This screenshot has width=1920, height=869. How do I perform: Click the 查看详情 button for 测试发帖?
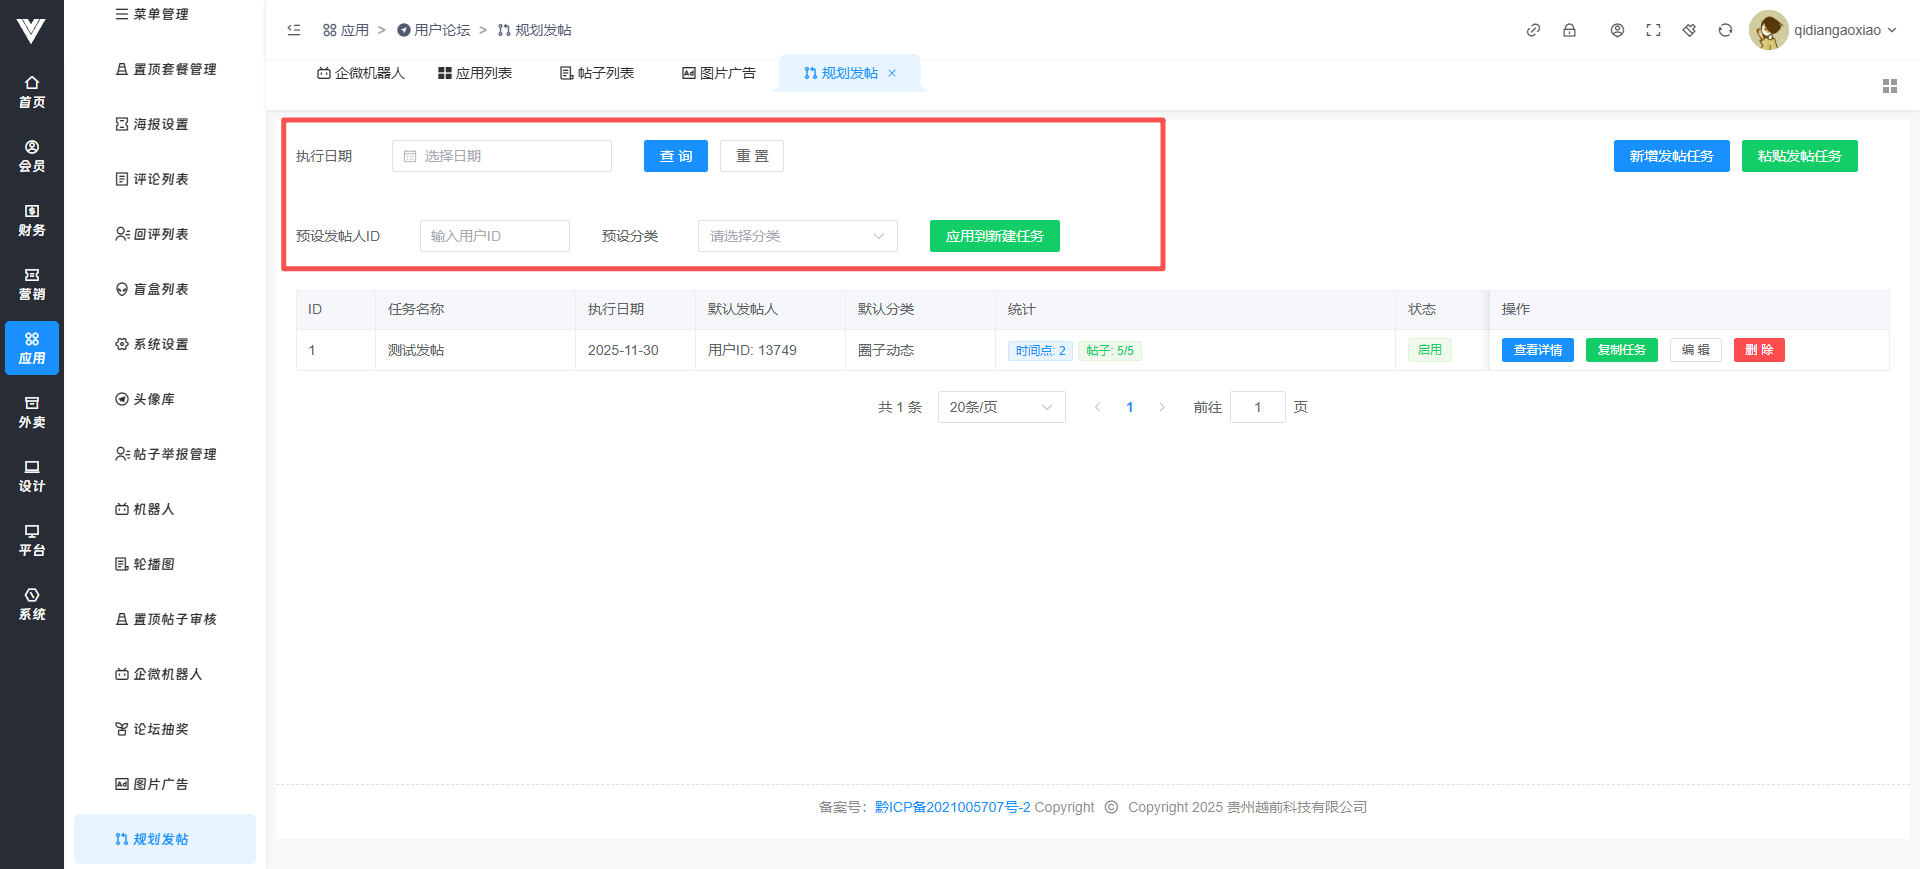1537,350
